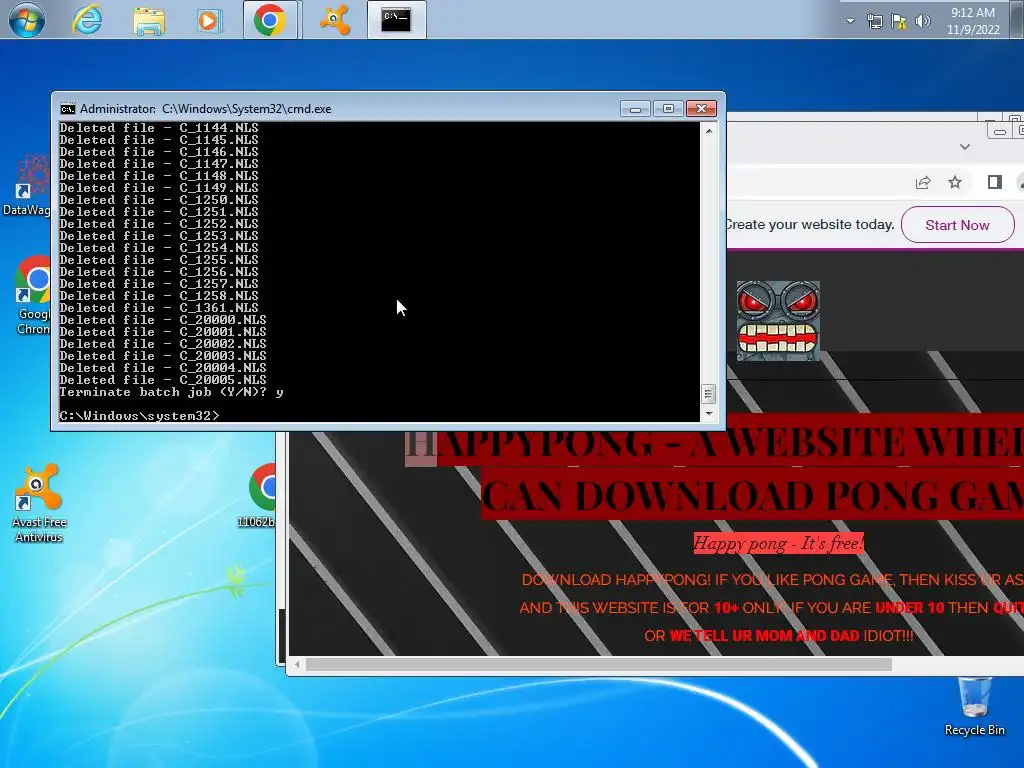The image size is (1024, 768).
Task: Click the cmd.exe window title bar text
Action: click(206, 109)
